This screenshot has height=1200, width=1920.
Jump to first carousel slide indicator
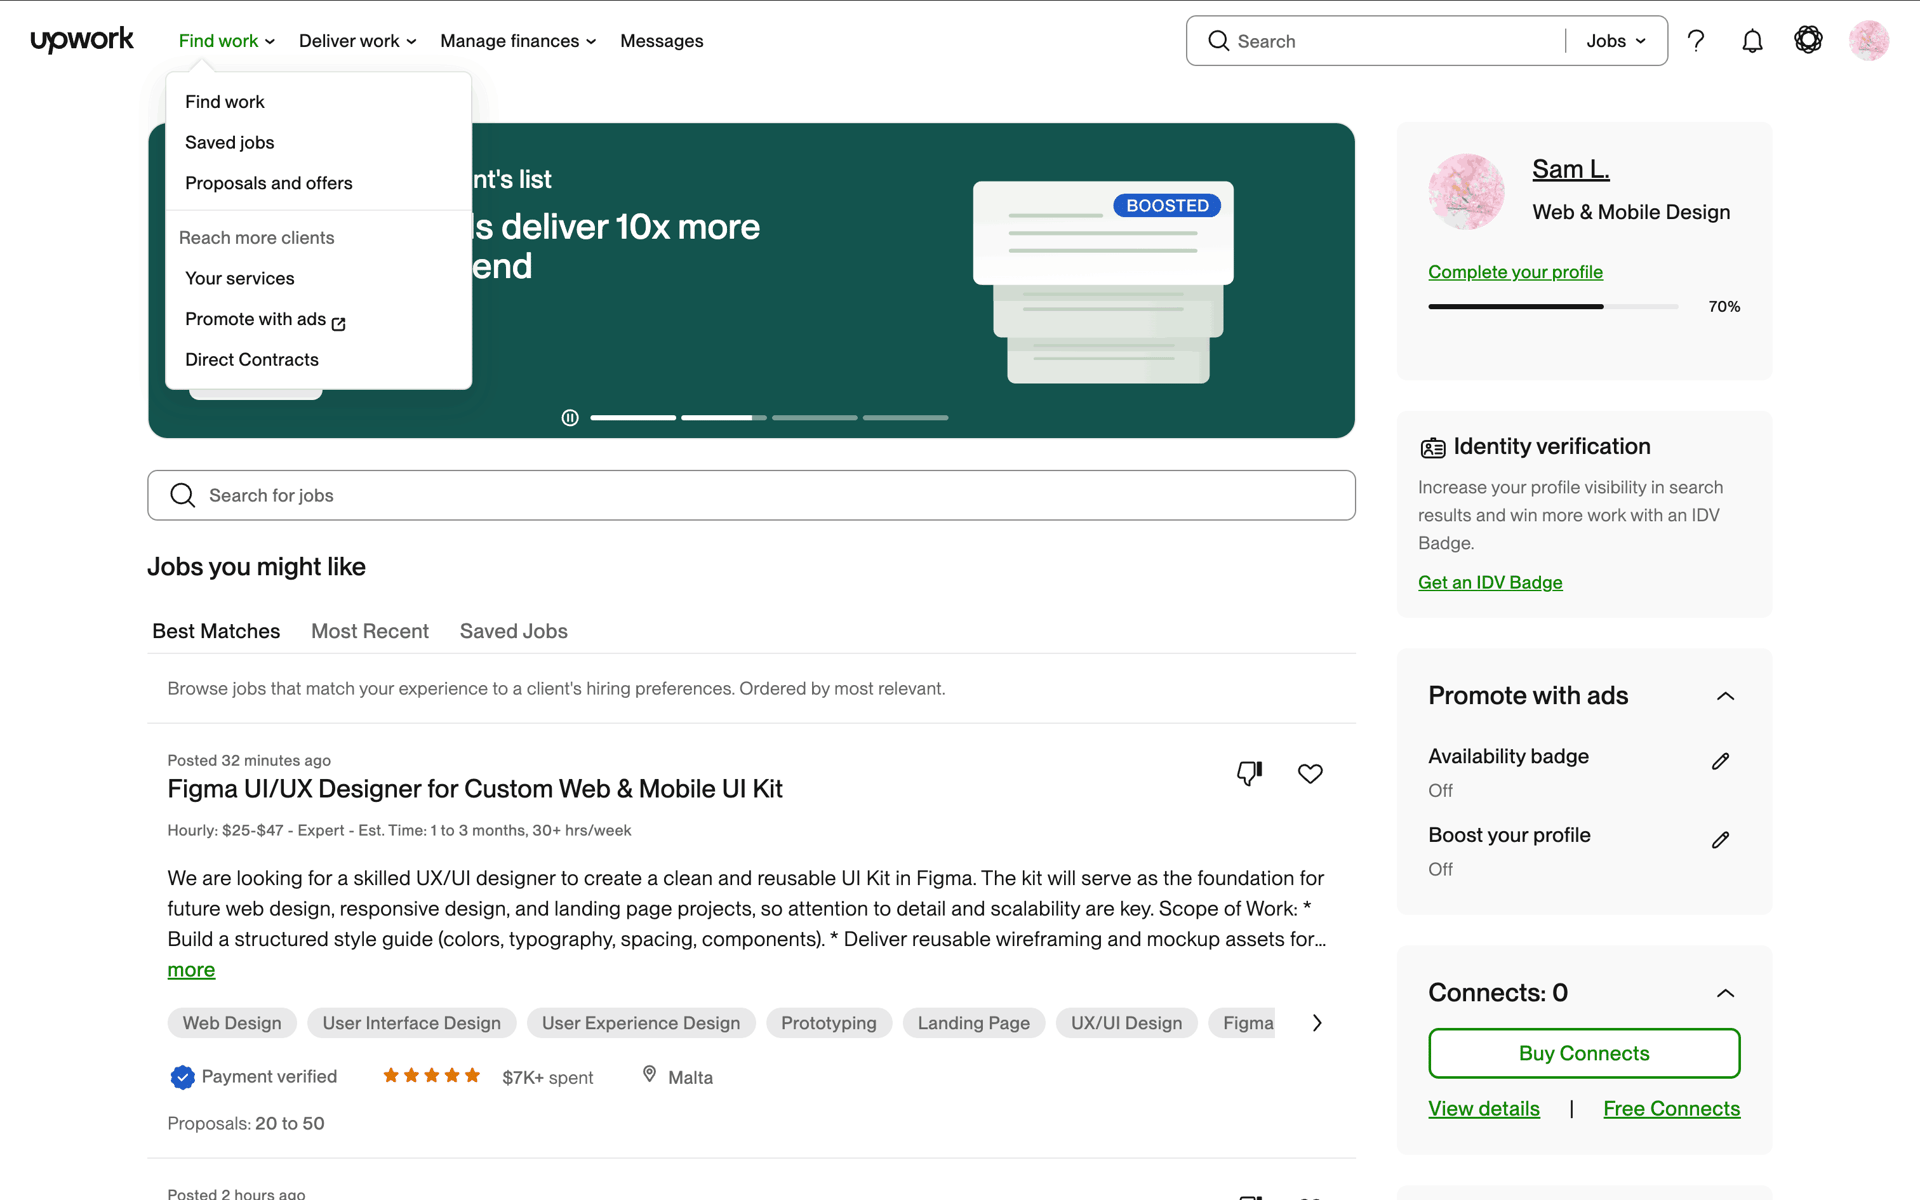point(633,418)
